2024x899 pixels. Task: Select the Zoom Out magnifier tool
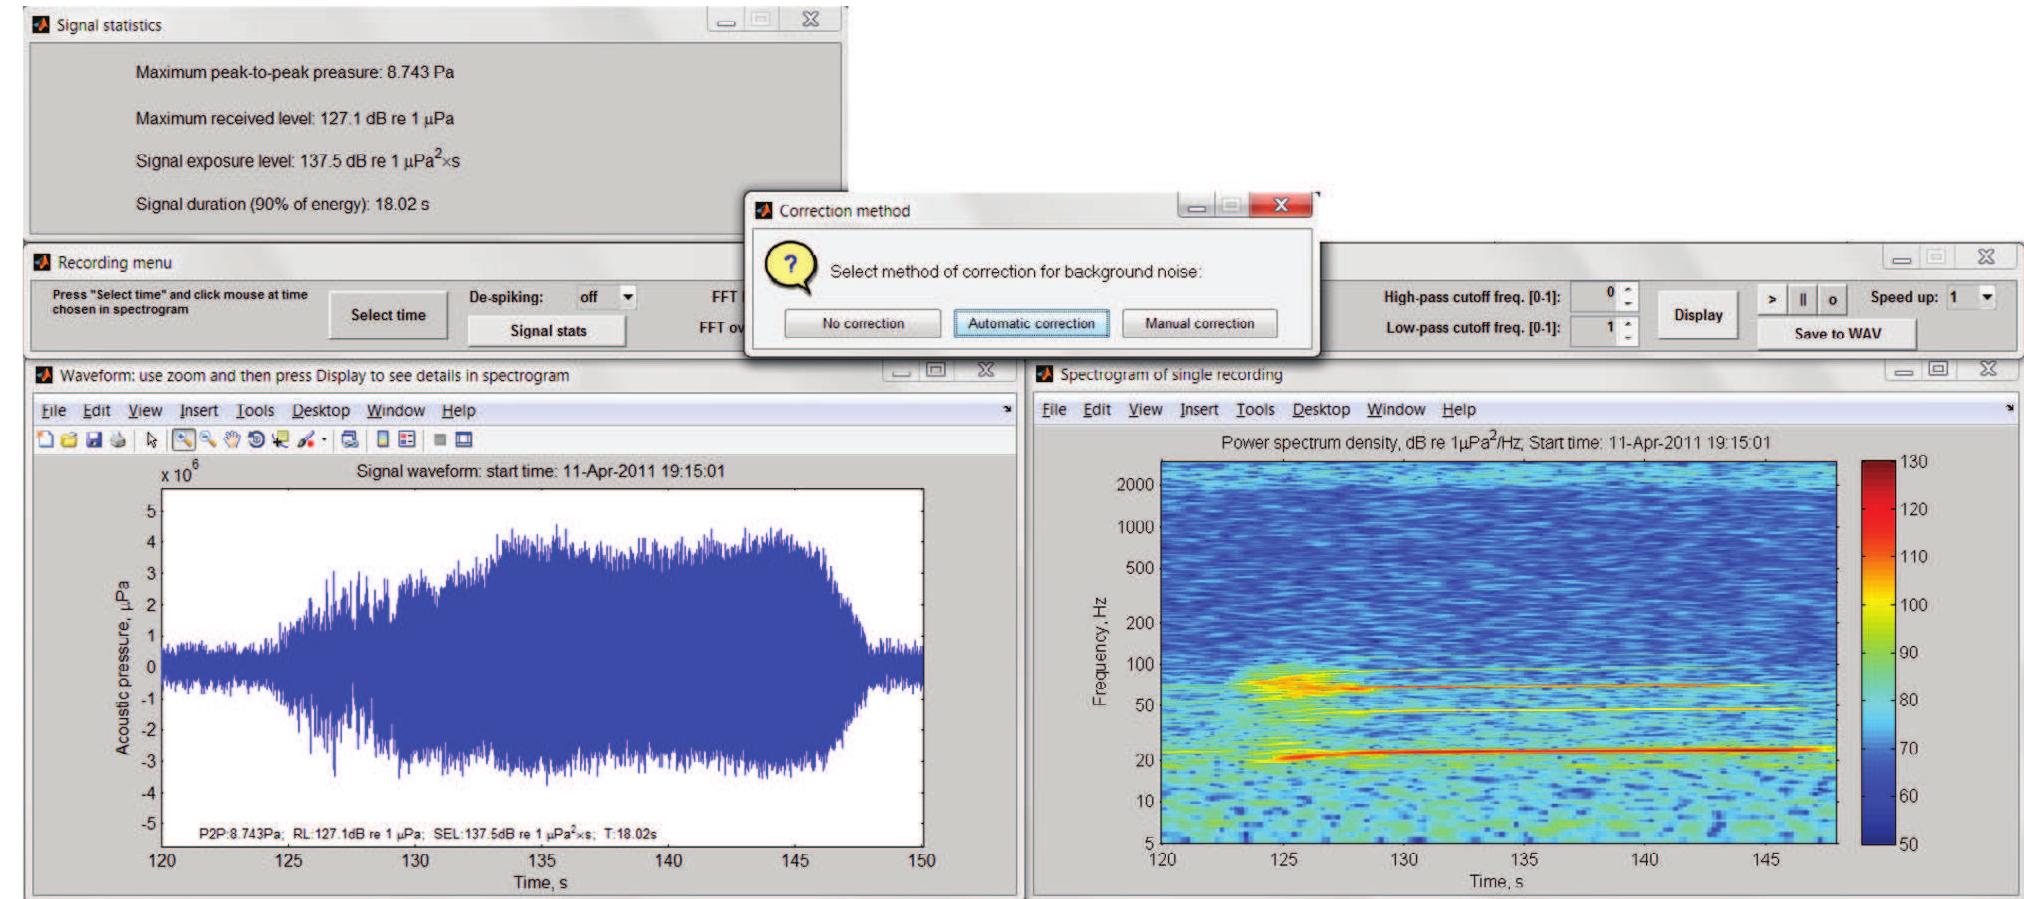[x=208, y=440]
